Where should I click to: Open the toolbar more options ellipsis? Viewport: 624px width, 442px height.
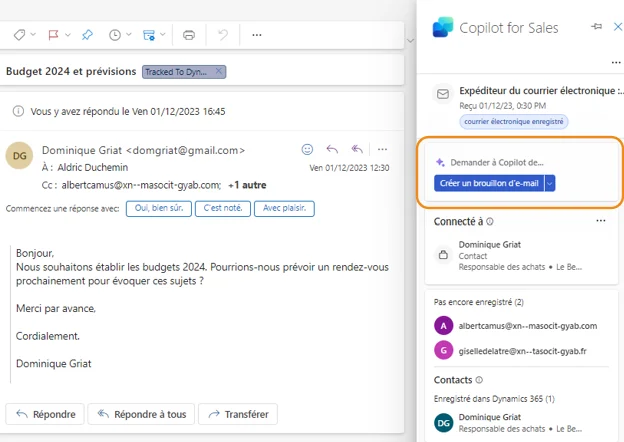pyautogui.click(x=257, y=35)
